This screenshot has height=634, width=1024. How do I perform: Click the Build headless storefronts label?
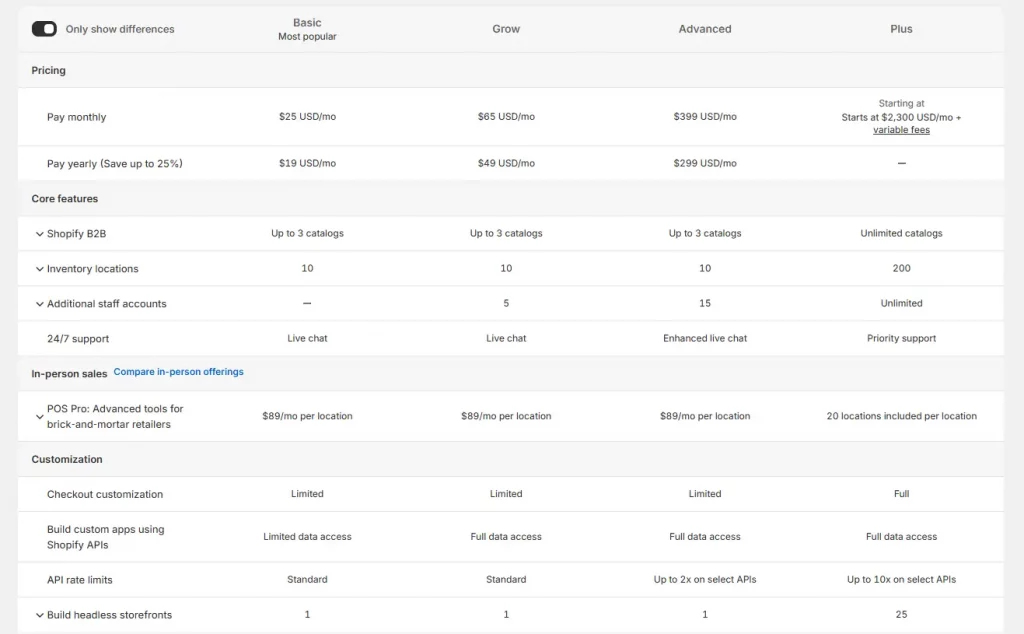[110, 615]
